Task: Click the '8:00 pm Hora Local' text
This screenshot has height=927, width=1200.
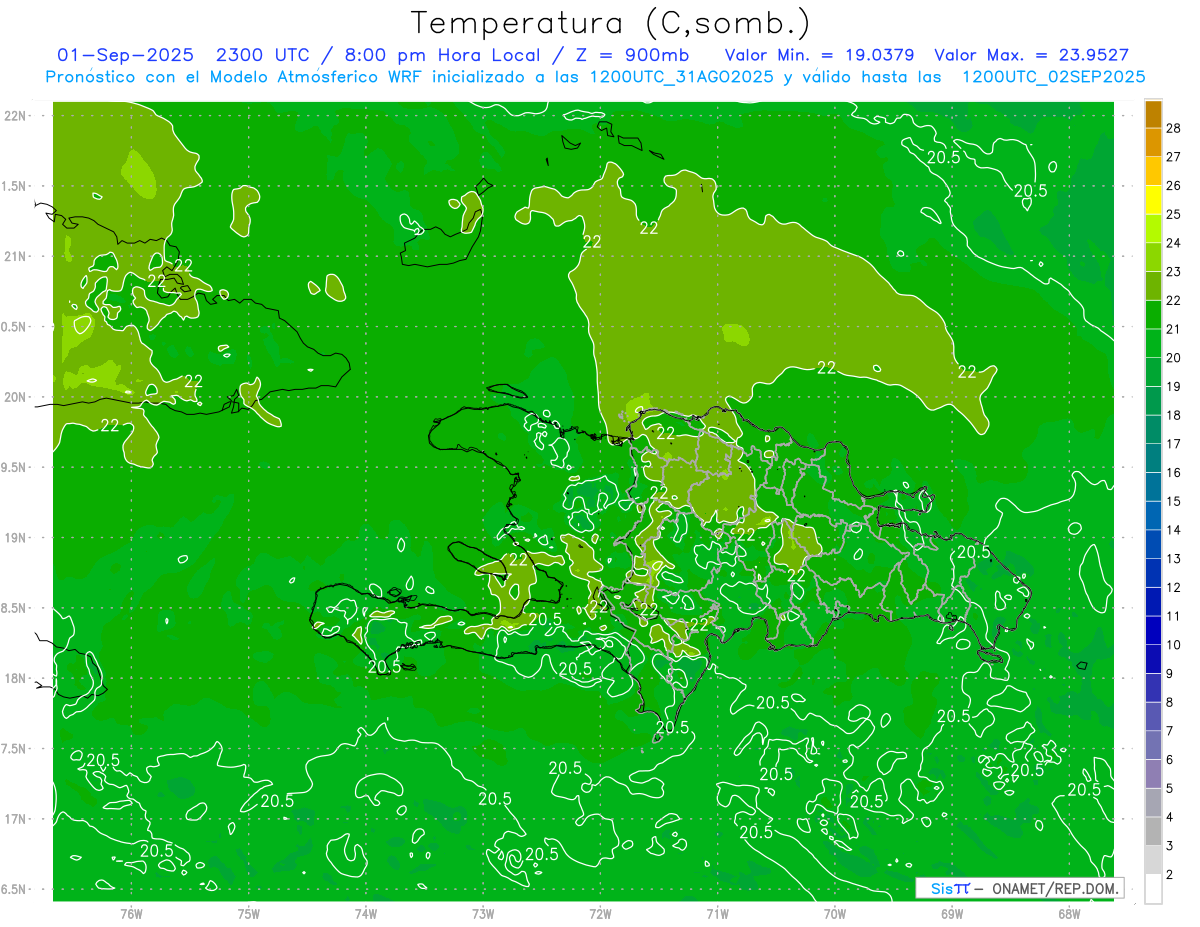Action: 443,55
